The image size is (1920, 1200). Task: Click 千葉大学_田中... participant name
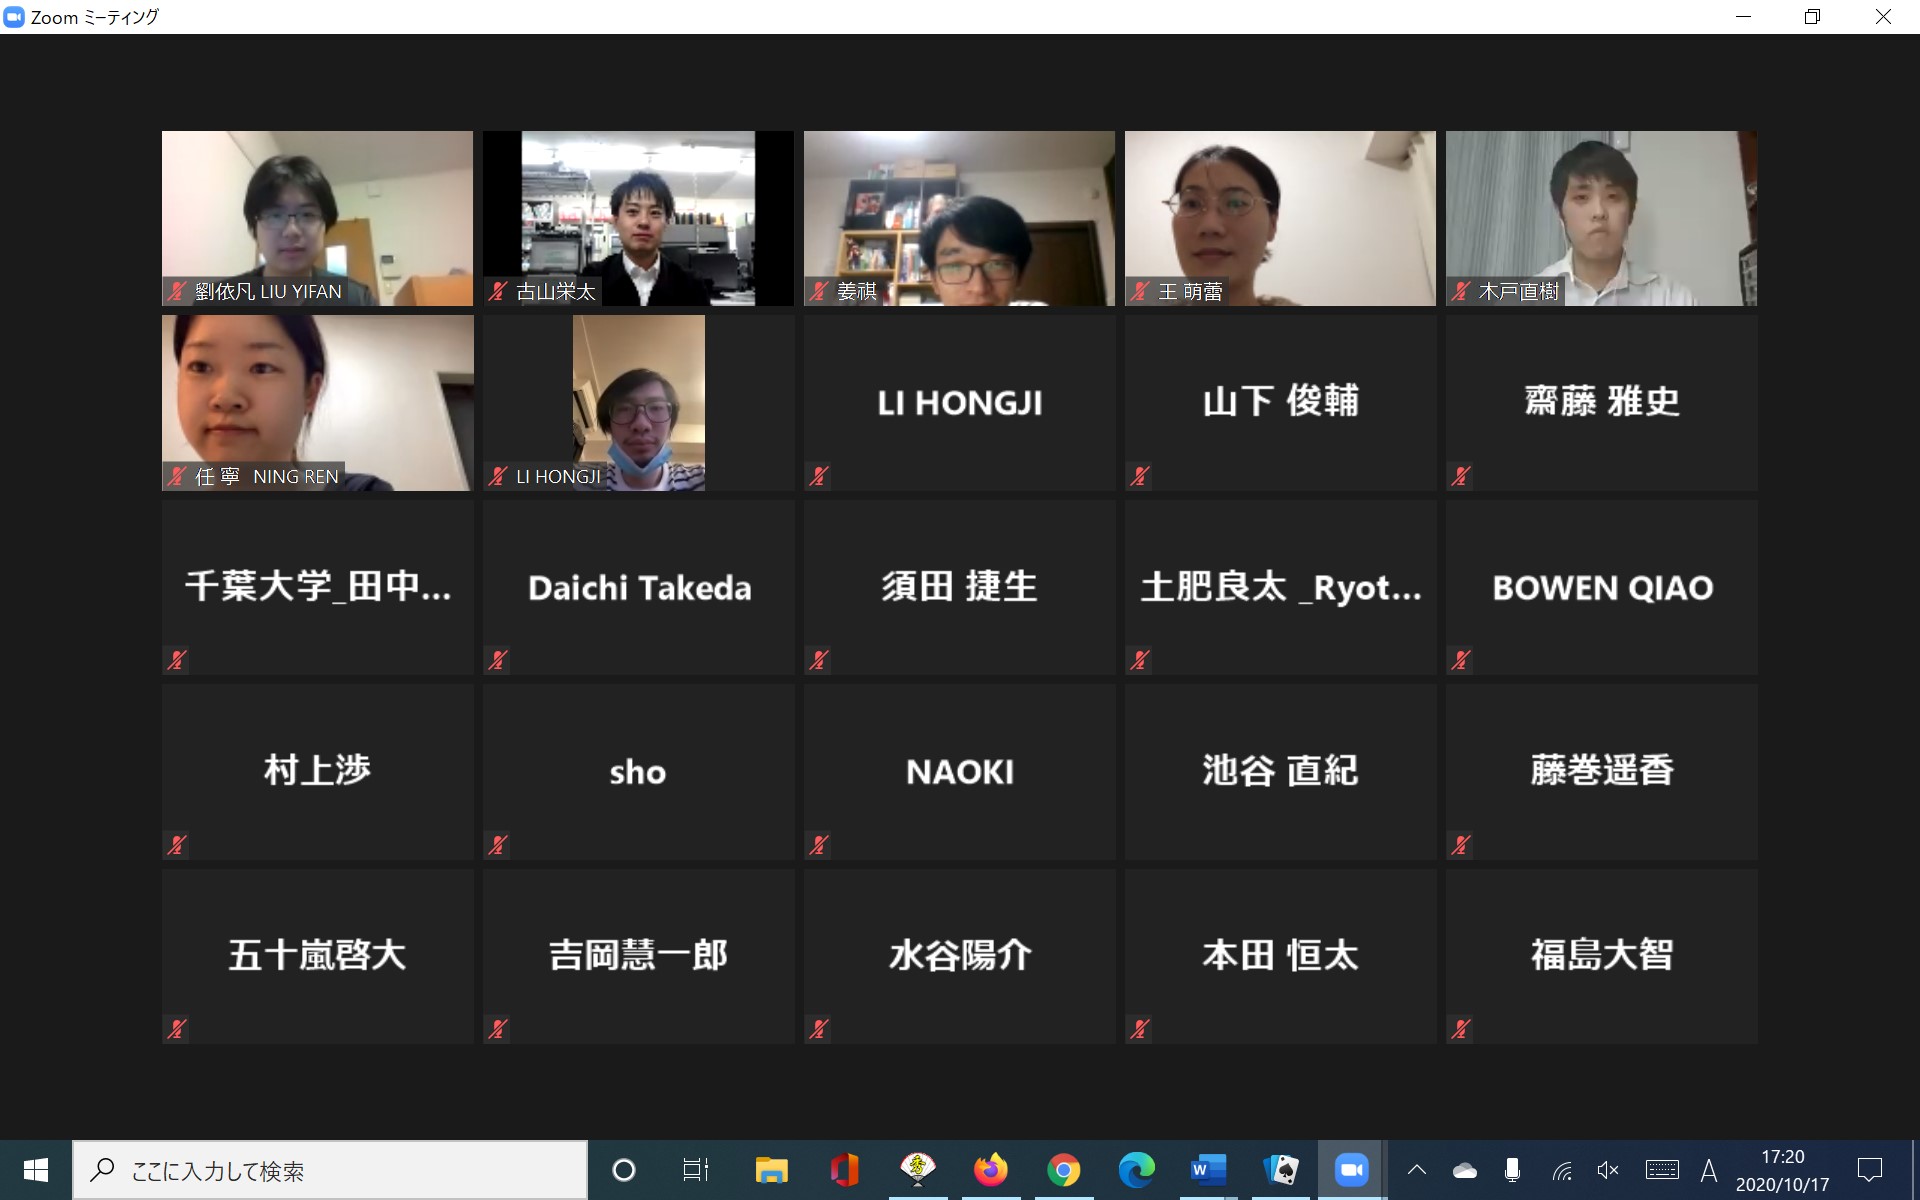coord(318,587)
